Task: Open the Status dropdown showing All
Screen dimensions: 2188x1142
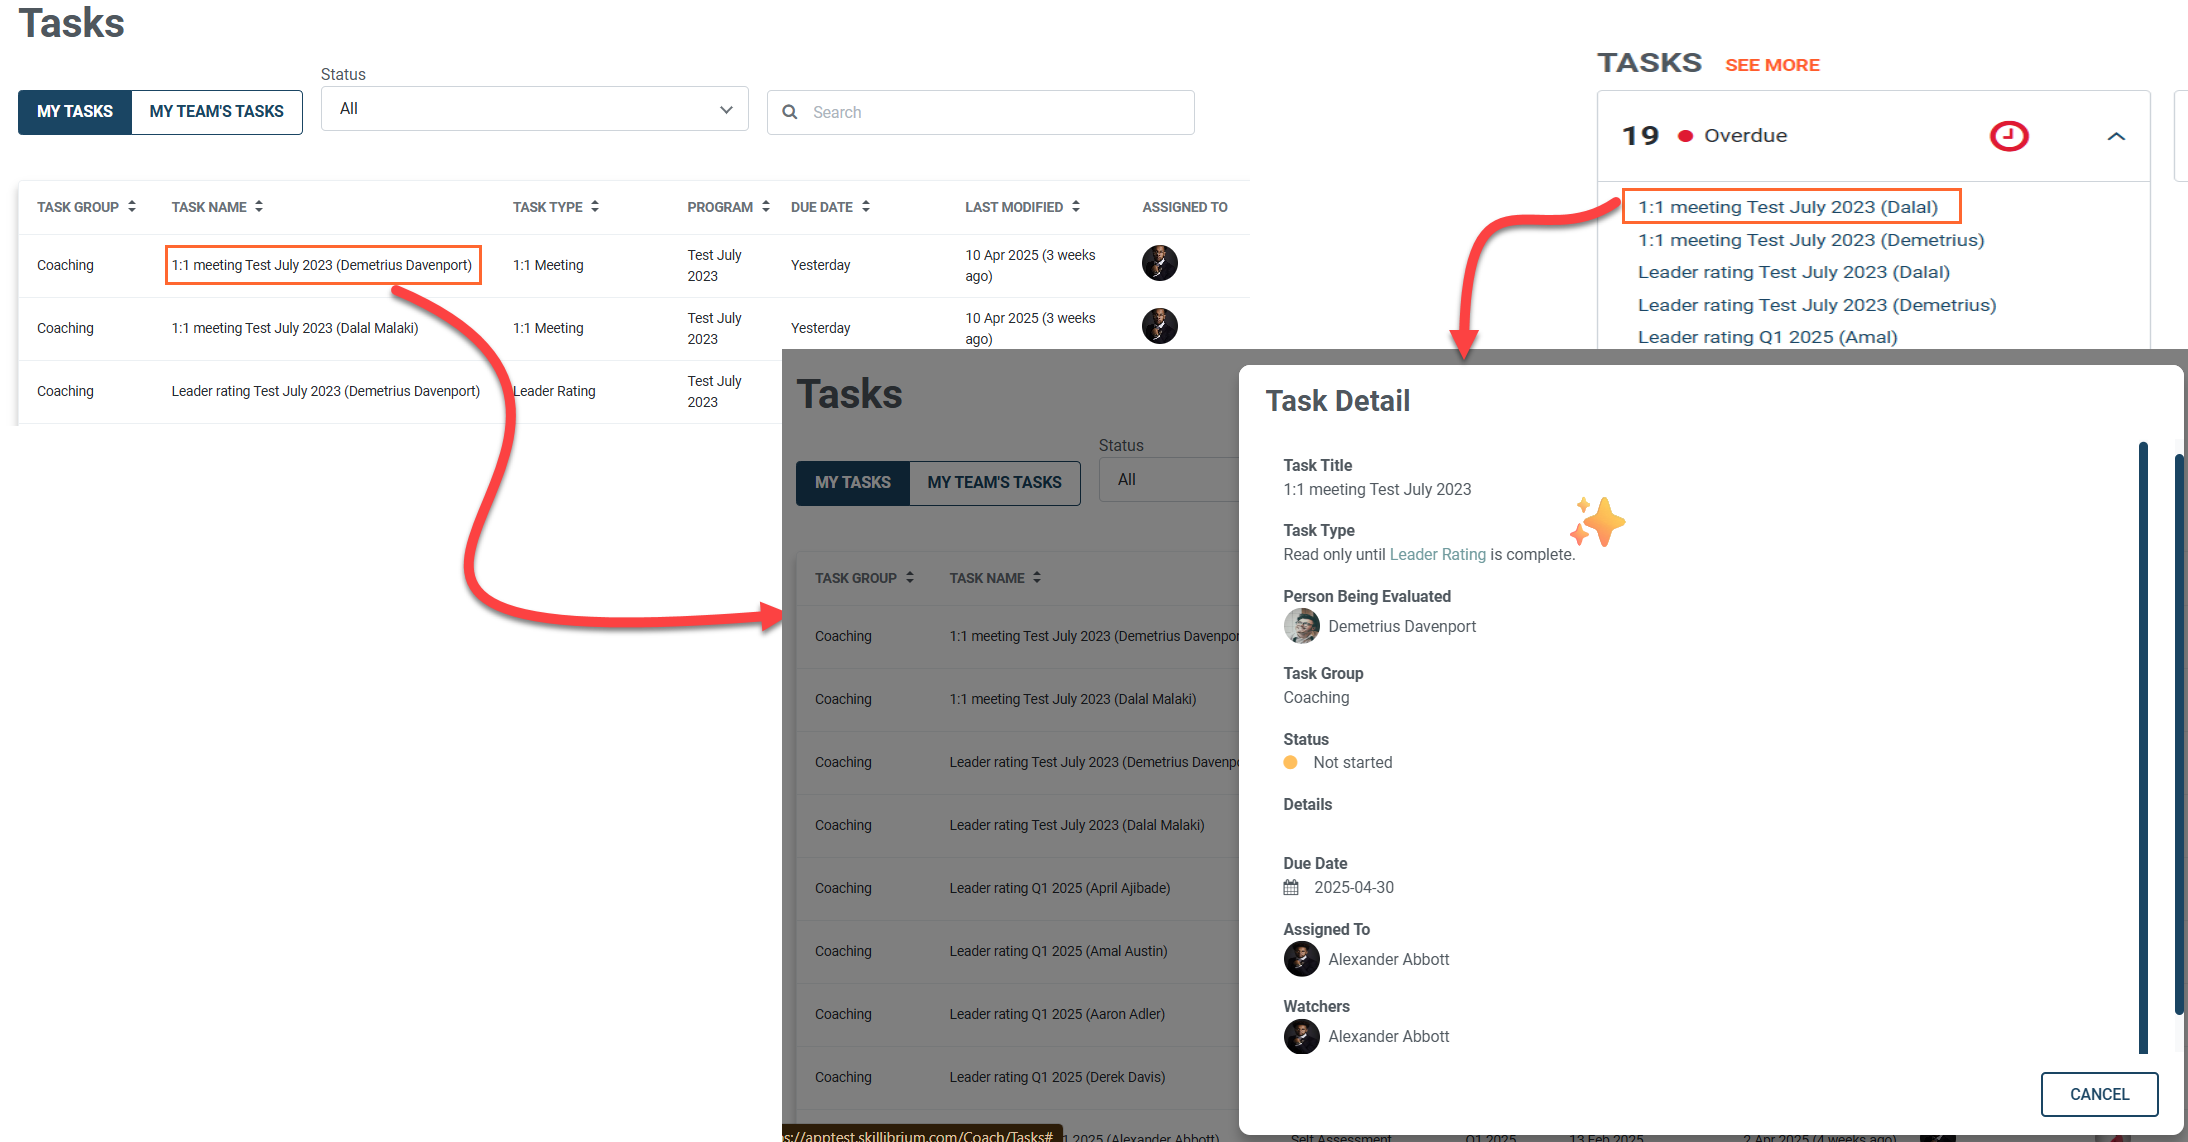Action: coord(535,109)
